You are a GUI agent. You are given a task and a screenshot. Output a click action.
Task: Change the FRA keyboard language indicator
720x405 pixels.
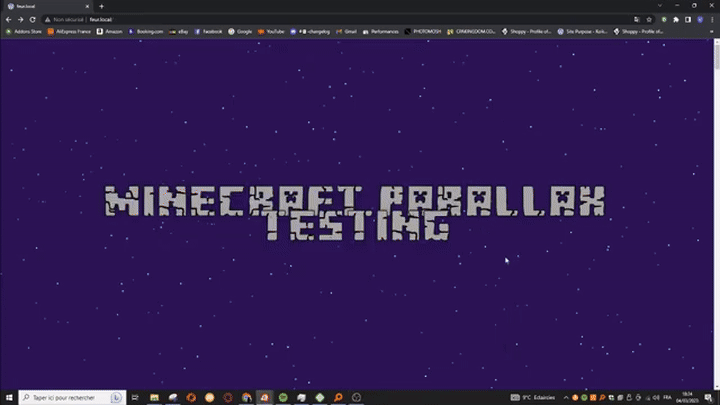point(668,398)
